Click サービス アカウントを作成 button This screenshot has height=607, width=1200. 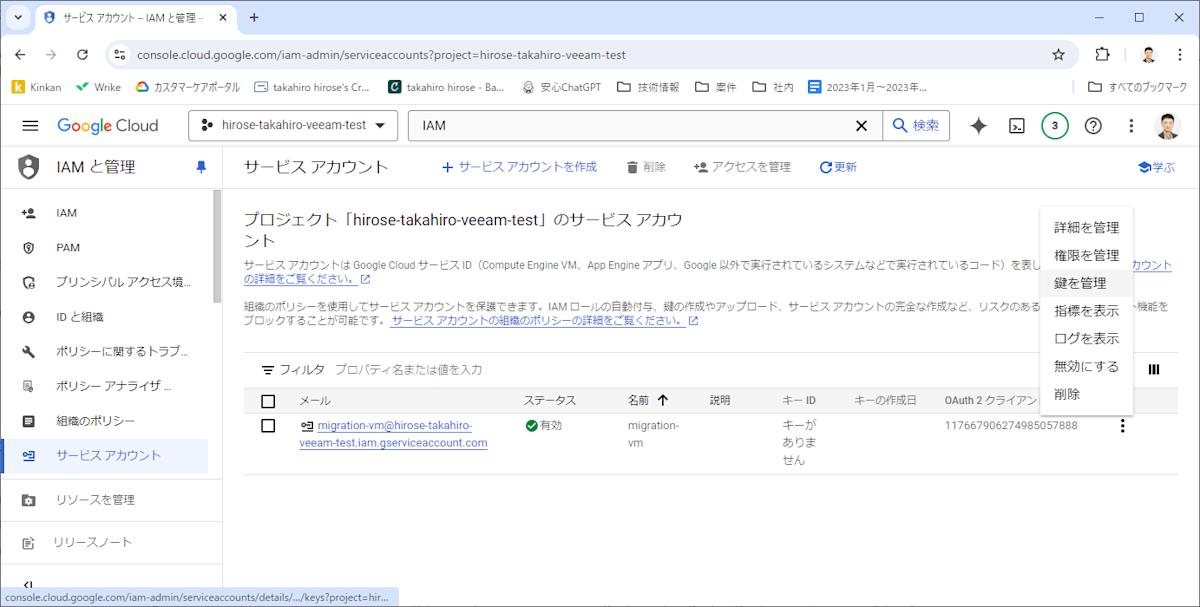click(x=519, y=167)
